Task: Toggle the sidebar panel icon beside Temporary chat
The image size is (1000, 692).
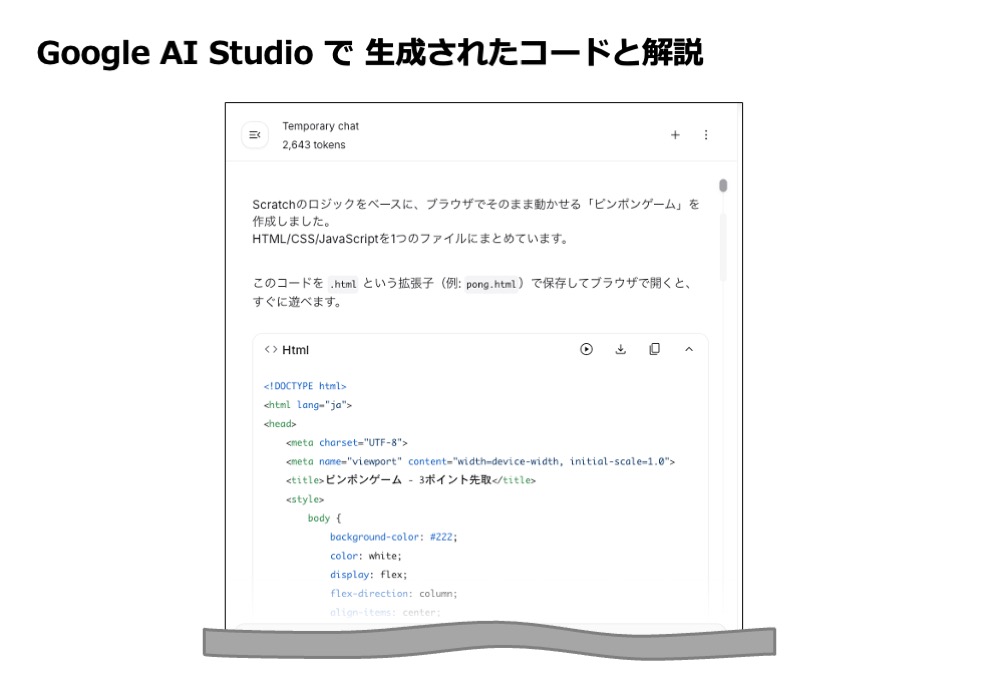Action: (255, 135)
